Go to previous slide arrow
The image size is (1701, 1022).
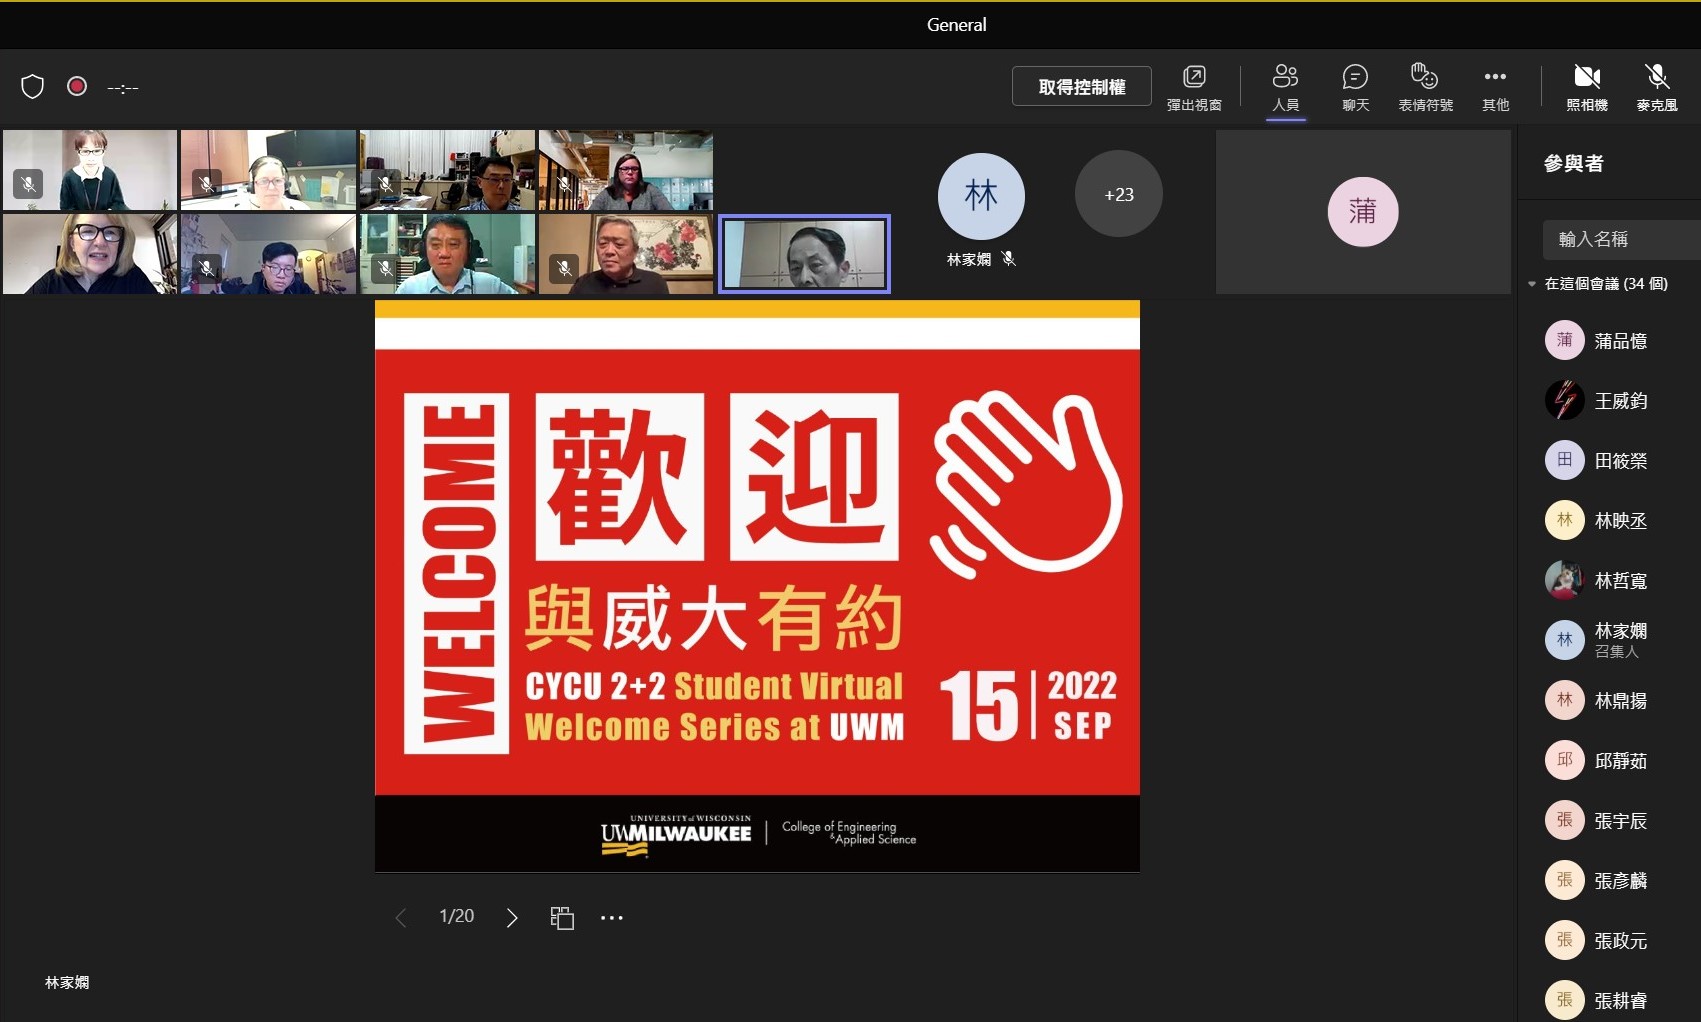point(401,918)
